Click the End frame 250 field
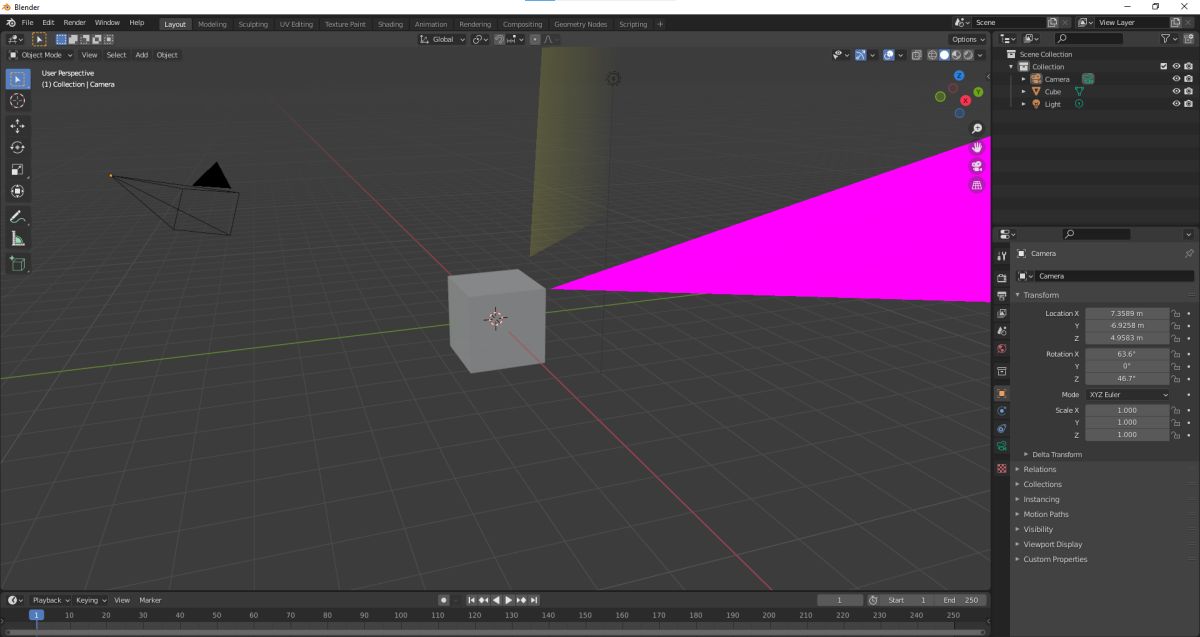Viewport: 1200px width, 637px height. tap(961, 600)
